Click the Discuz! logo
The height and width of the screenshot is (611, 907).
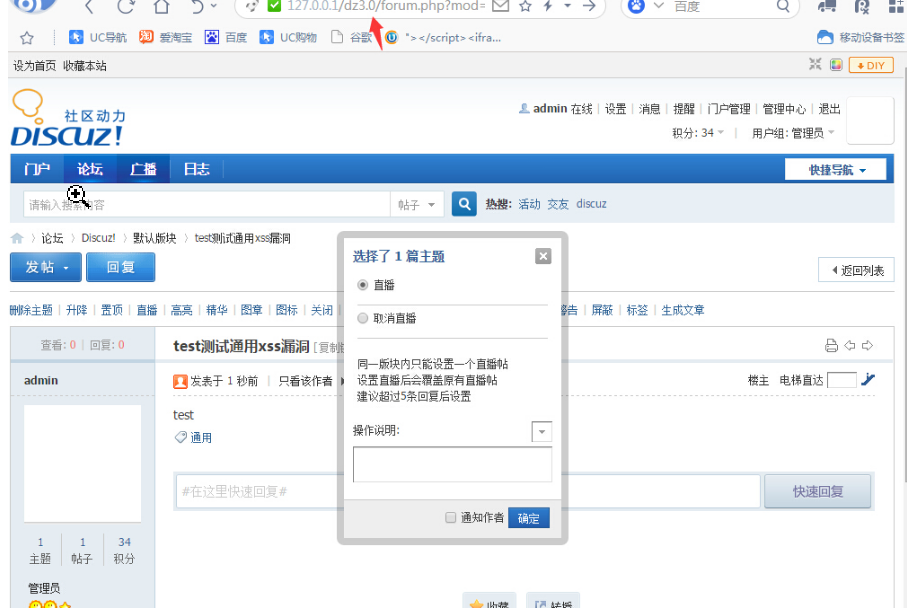coord(68,119)
